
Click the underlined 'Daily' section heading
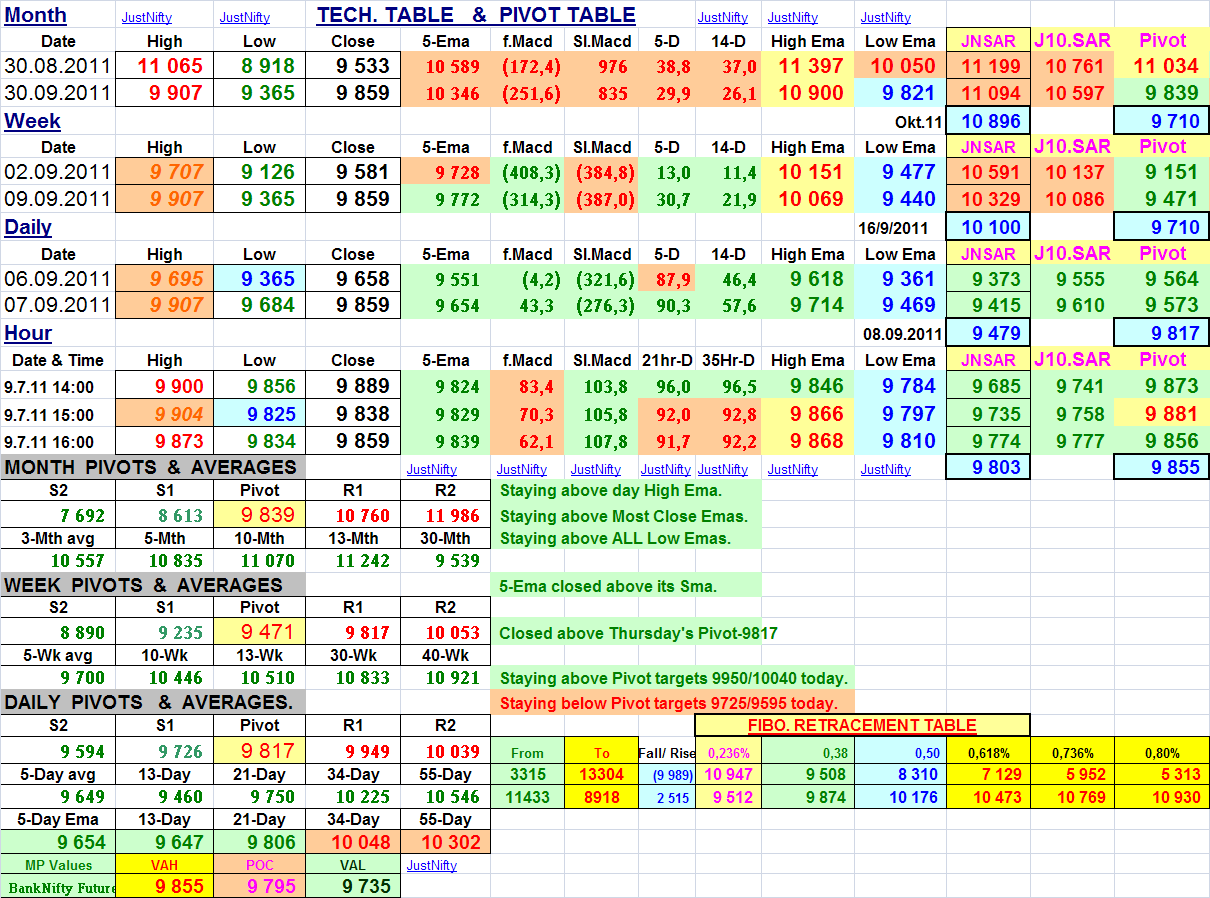pyautogui.click(x=28, y=227)
